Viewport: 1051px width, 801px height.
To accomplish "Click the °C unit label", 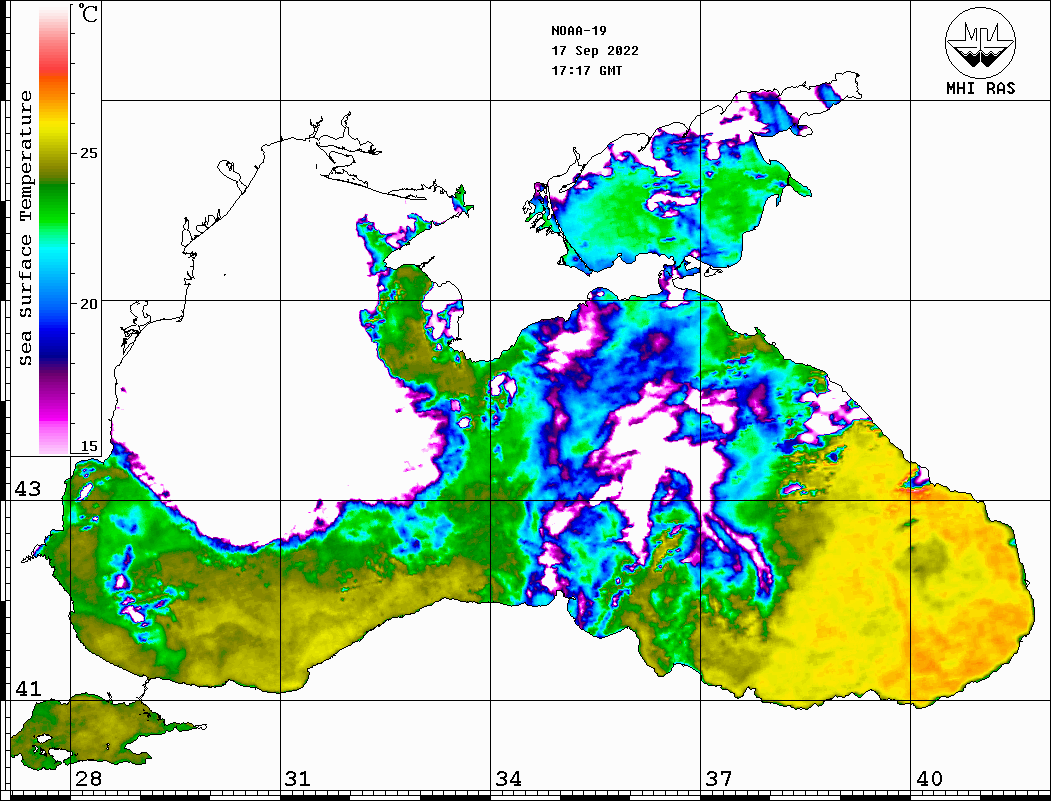I will tap(88, 13).
